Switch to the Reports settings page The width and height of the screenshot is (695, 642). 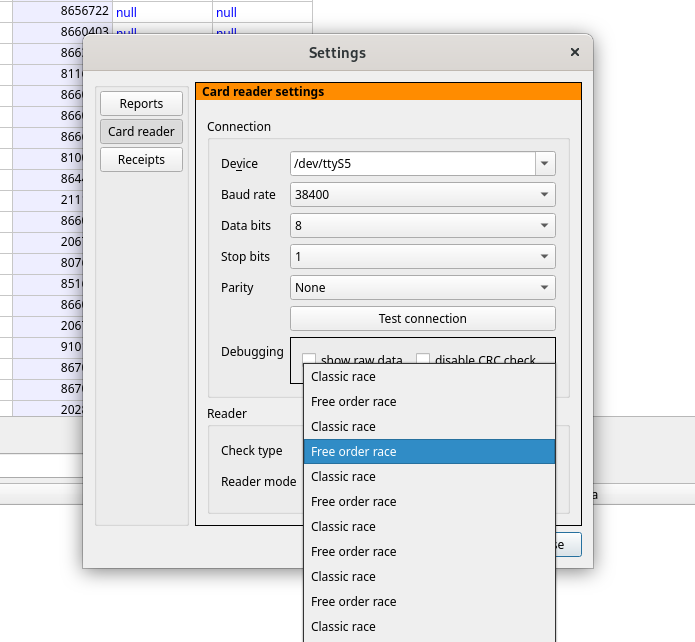pos(141,103)
